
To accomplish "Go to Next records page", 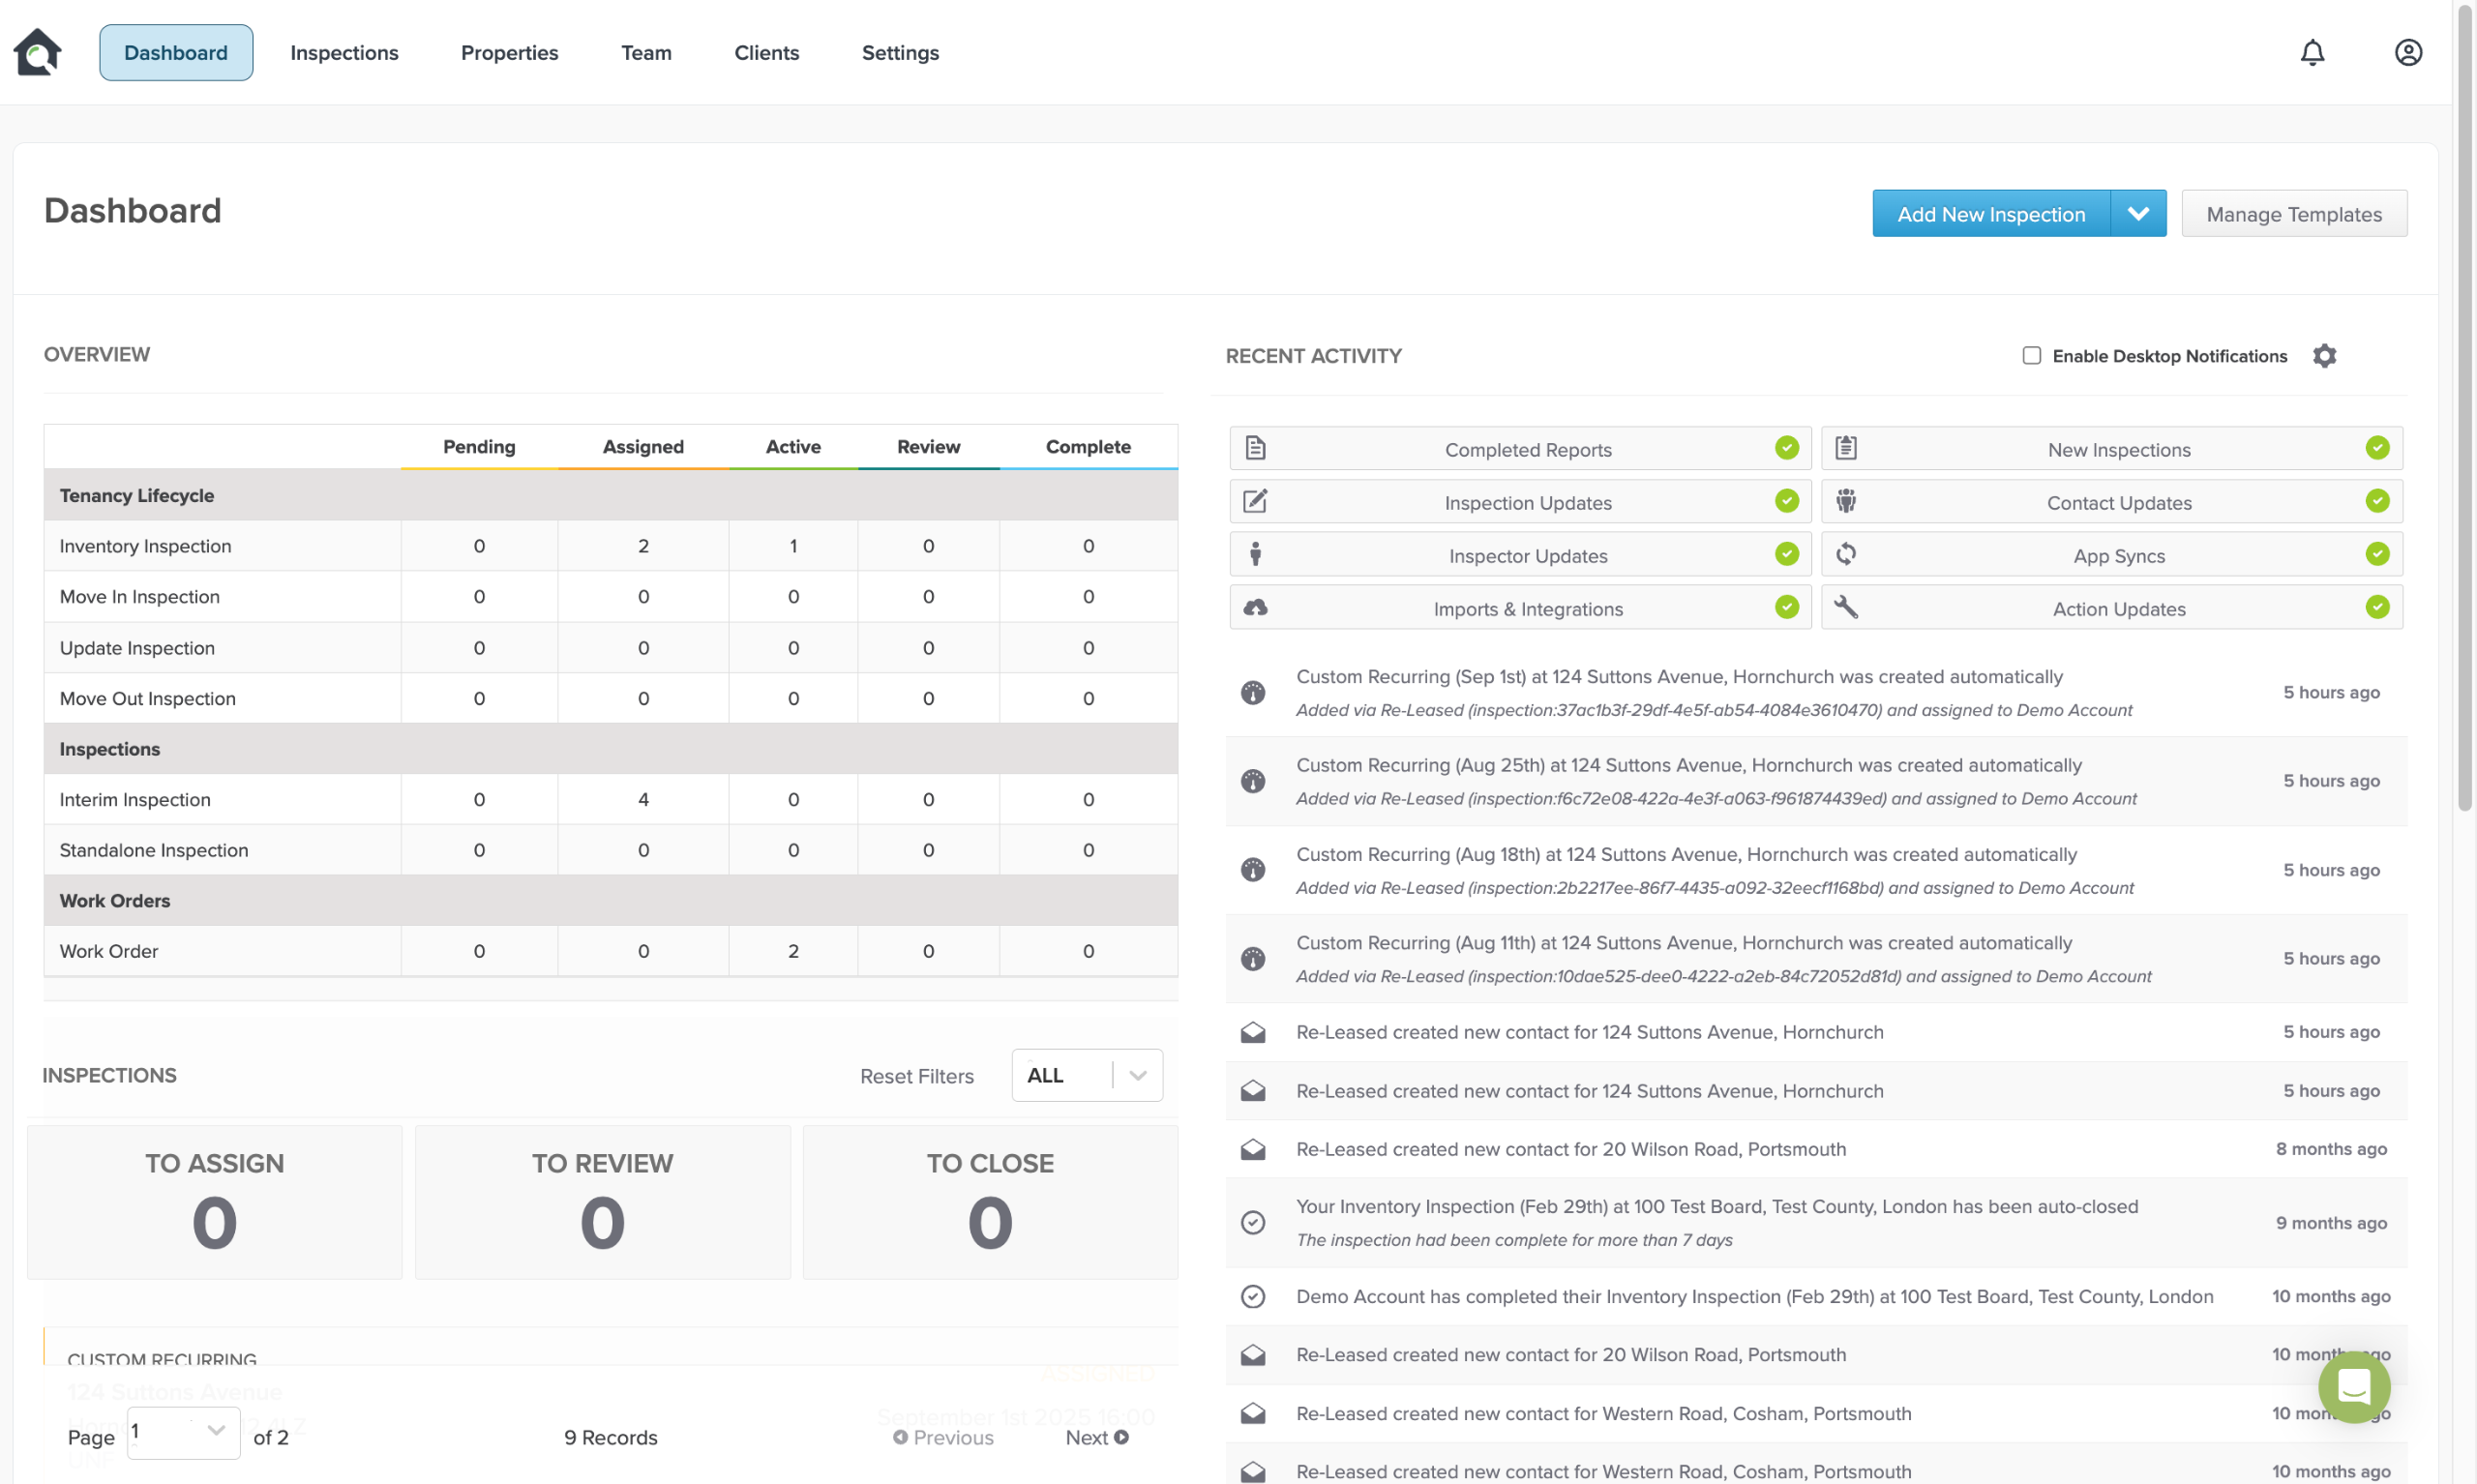I will [x=1096, y=1437].
